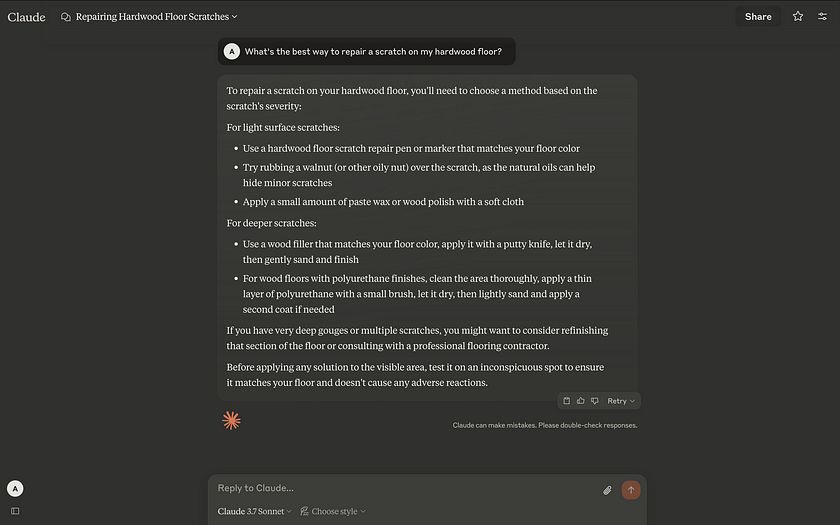Click the user avatar beside the question
Image resolution: width=840 pixels, height=525 pixels.
tap(231, 51)
